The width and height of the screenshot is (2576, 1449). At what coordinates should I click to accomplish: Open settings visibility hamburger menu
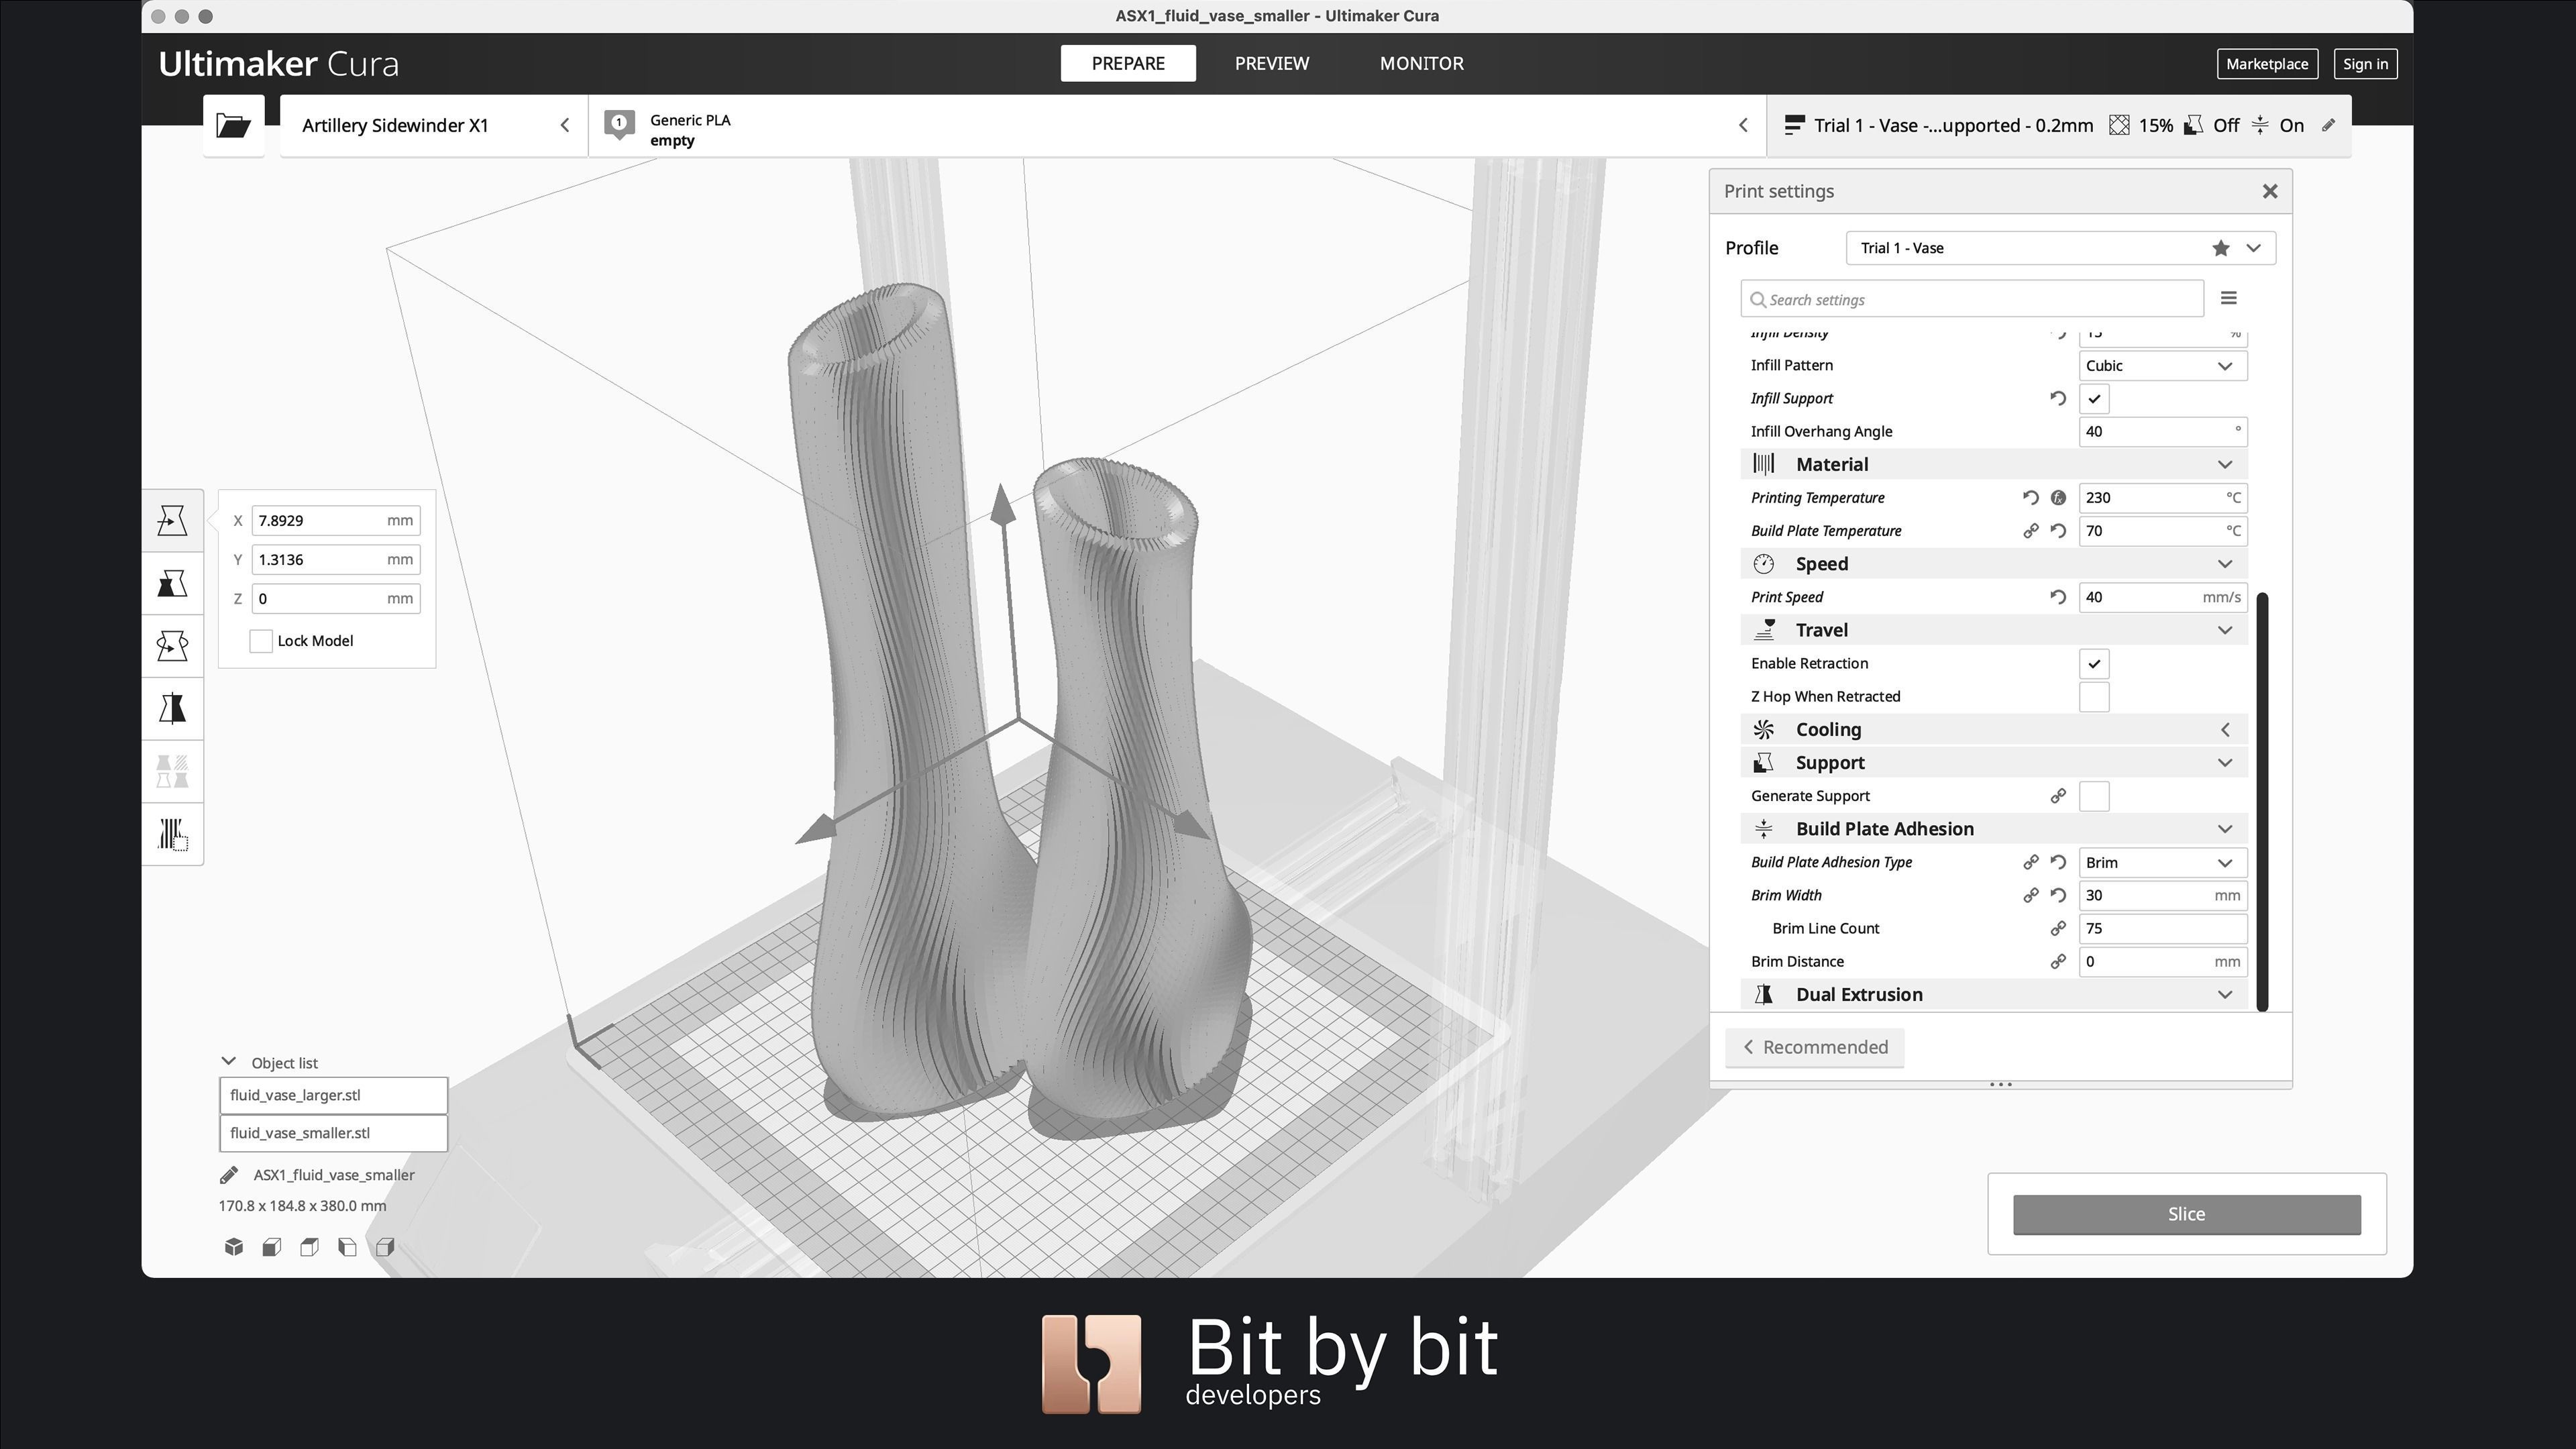2228,298
